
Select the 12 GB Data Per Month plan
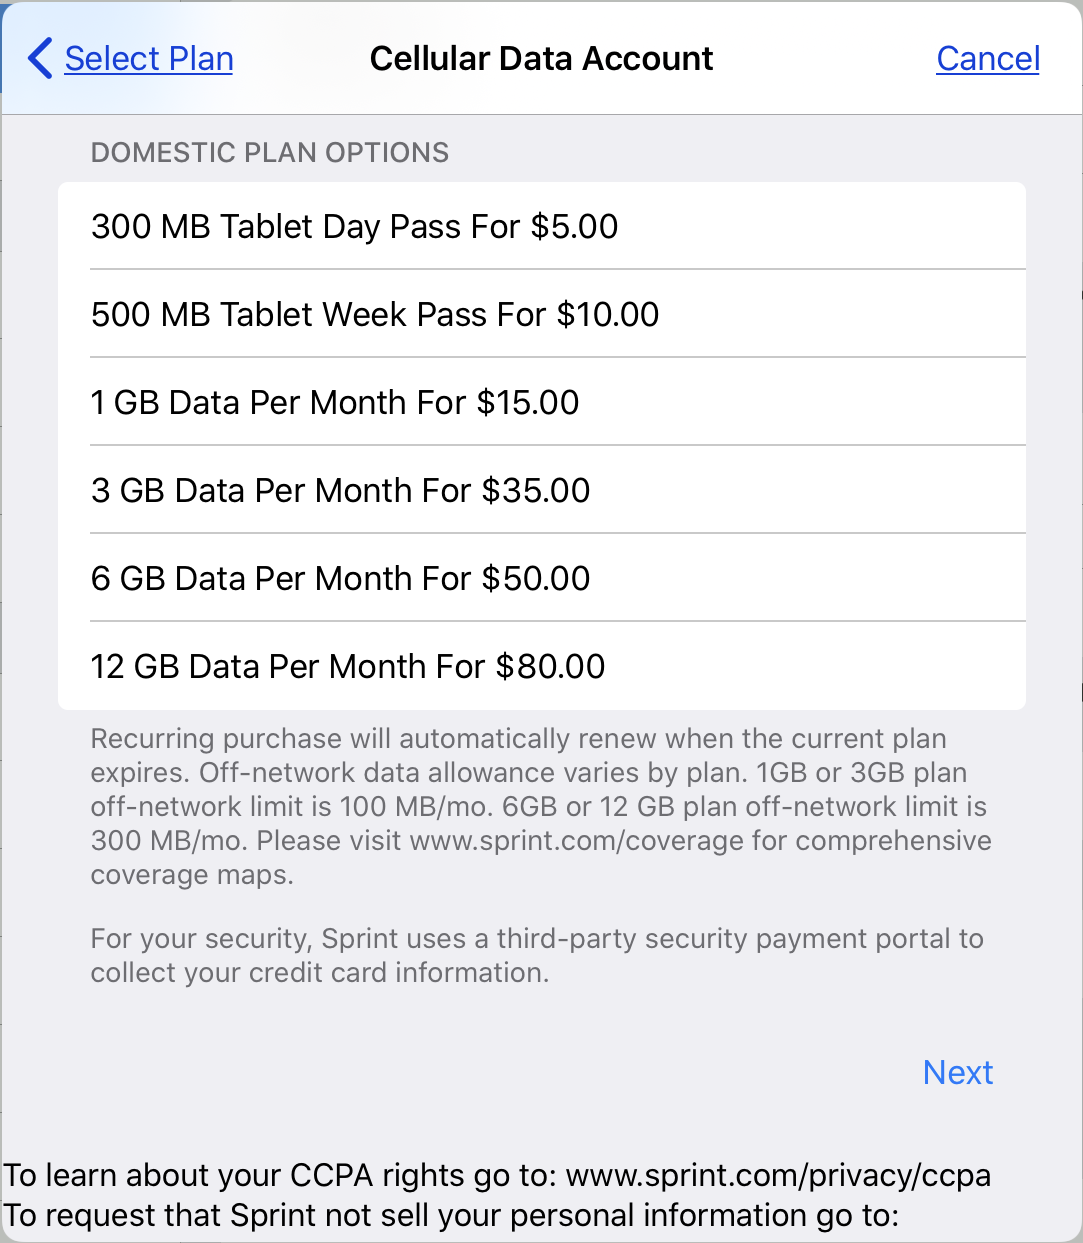click(348, 667)
